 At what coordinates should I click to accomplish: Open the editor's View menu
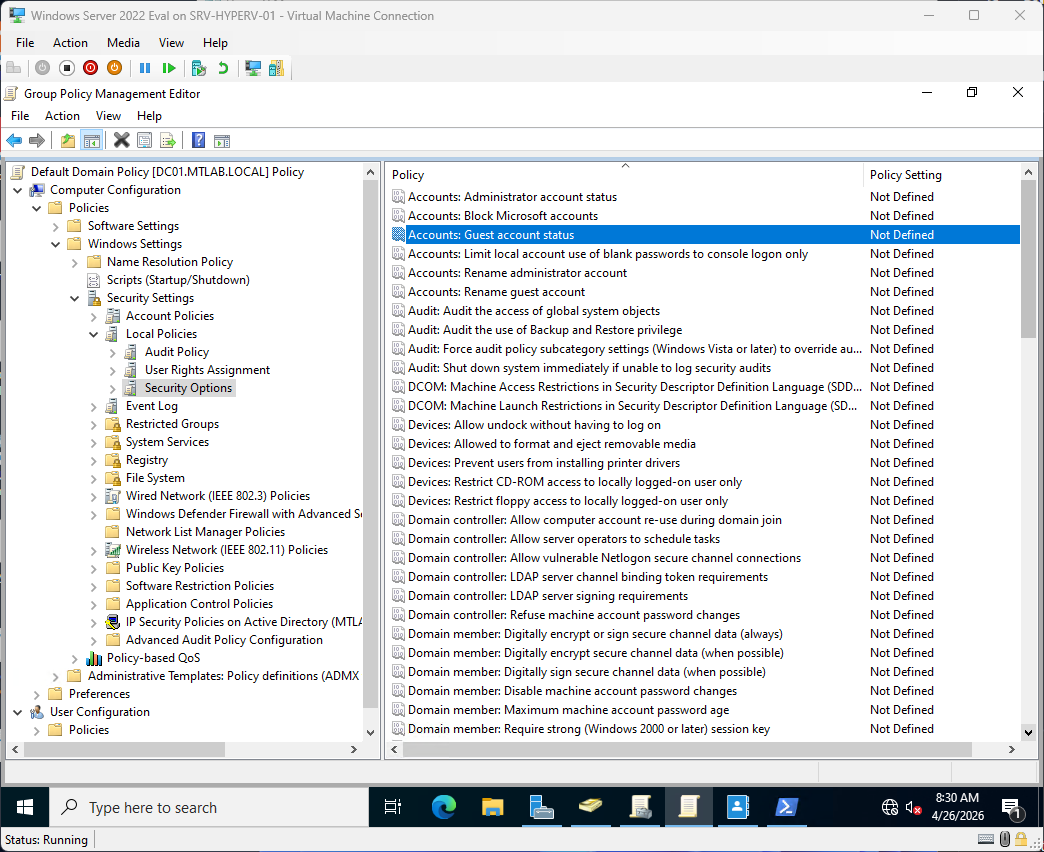point(108,116)
